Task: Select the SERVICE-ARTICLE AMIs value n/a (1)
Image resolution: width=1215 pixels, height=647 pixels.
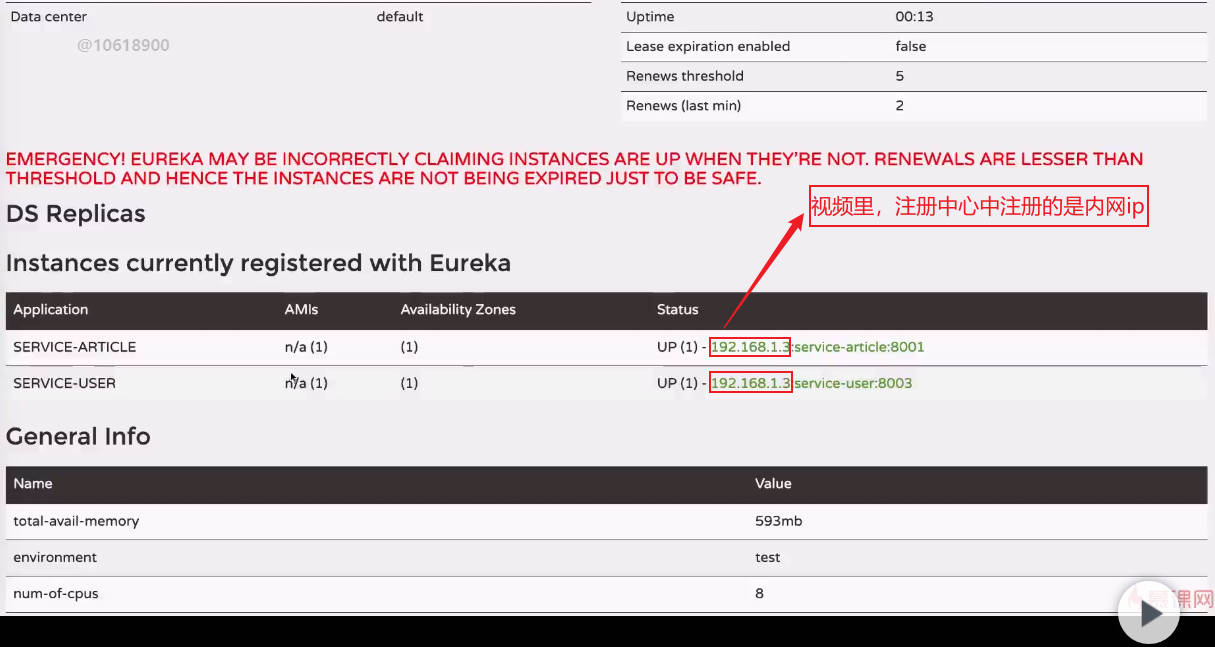Action: click(x=306, y=347)
